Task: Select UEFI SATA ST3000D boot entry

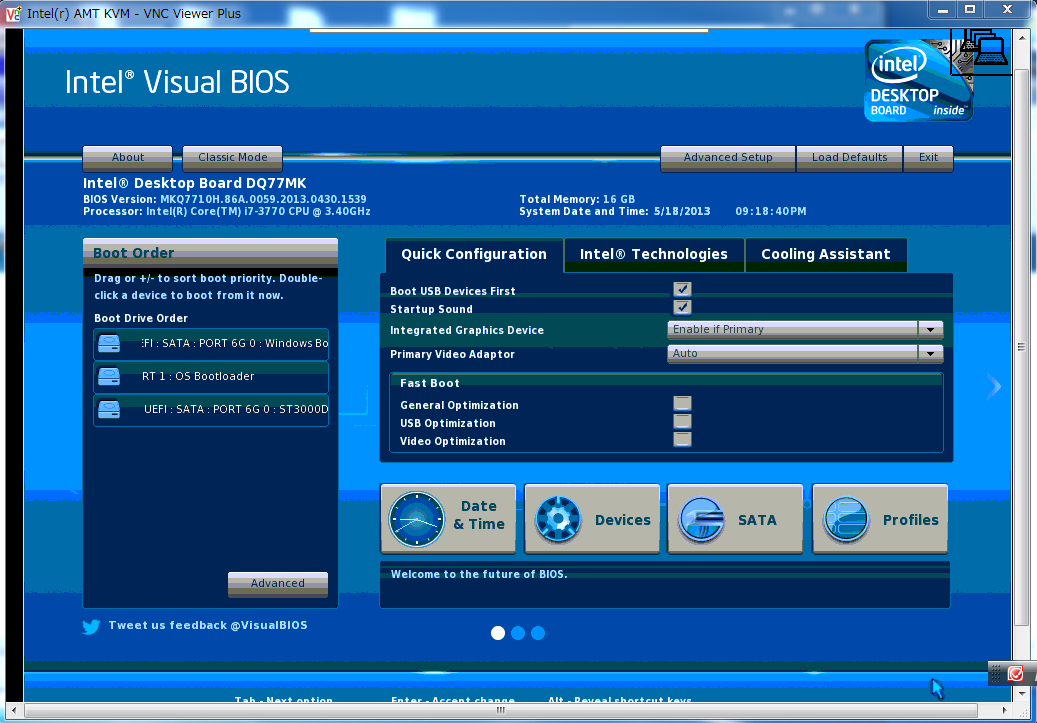Action: [211, 409]
